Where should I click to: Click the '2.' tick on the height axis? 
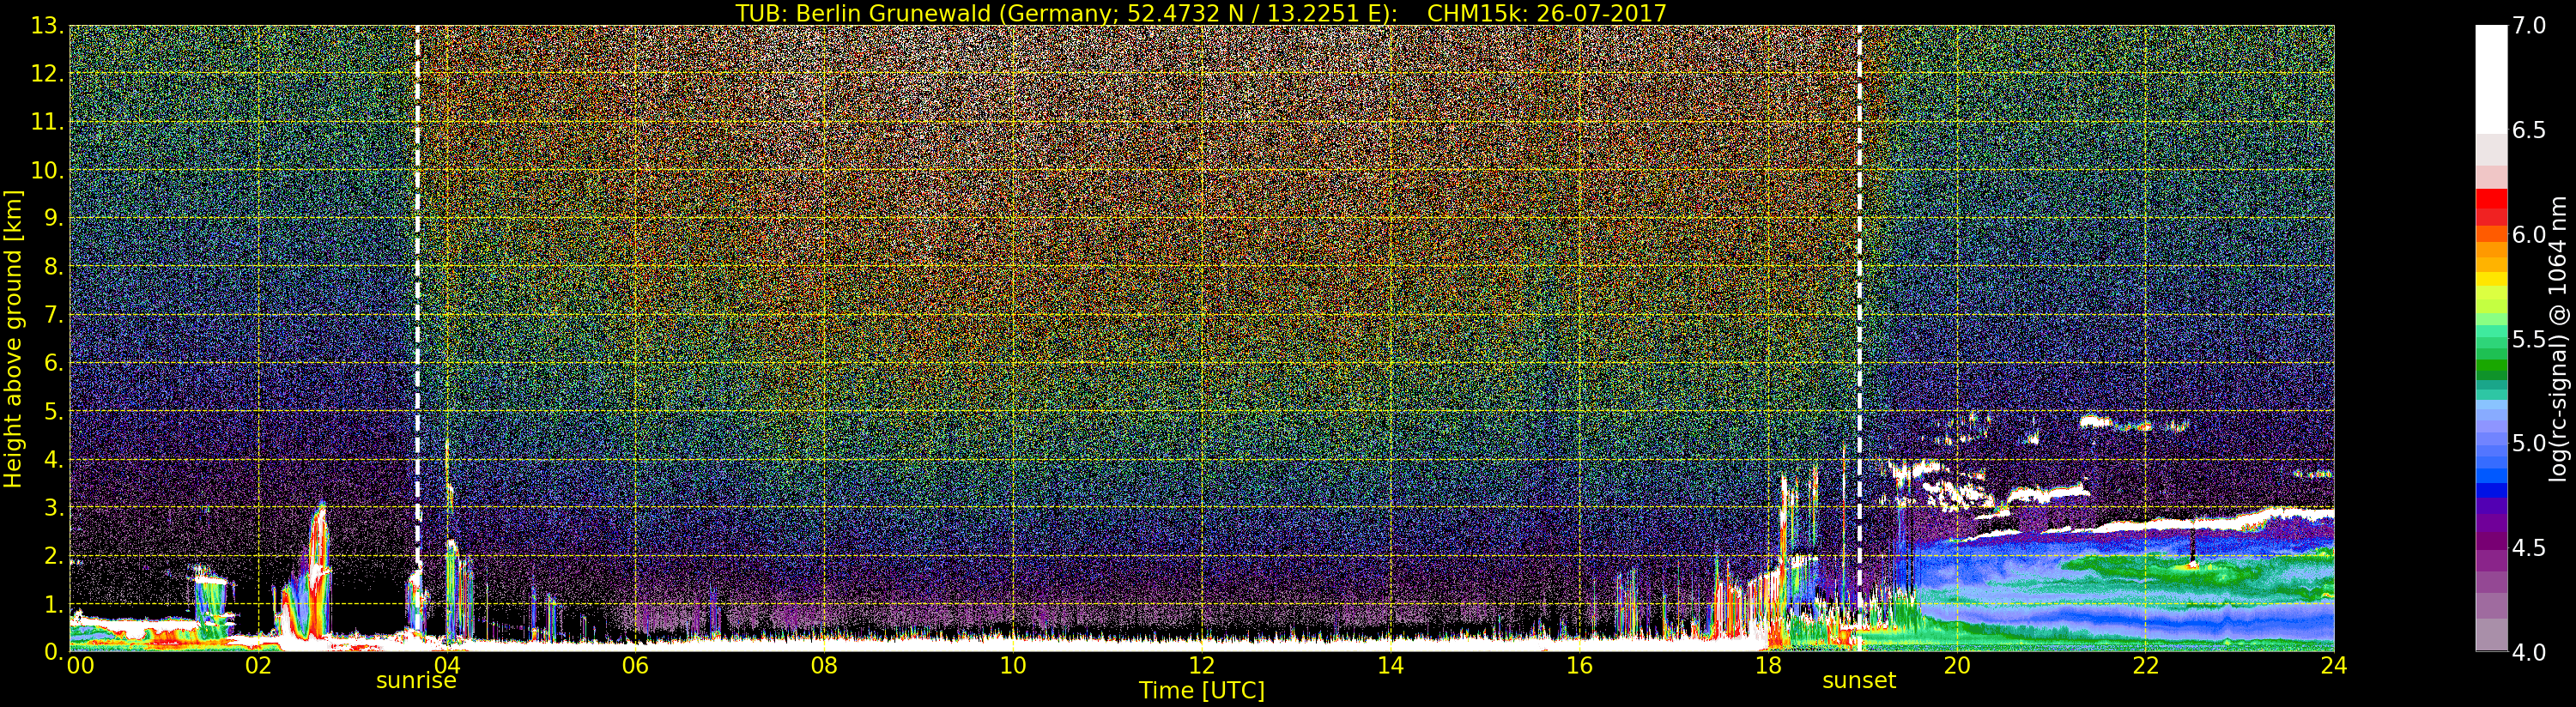pyautogui.click(x=54, y=555)
